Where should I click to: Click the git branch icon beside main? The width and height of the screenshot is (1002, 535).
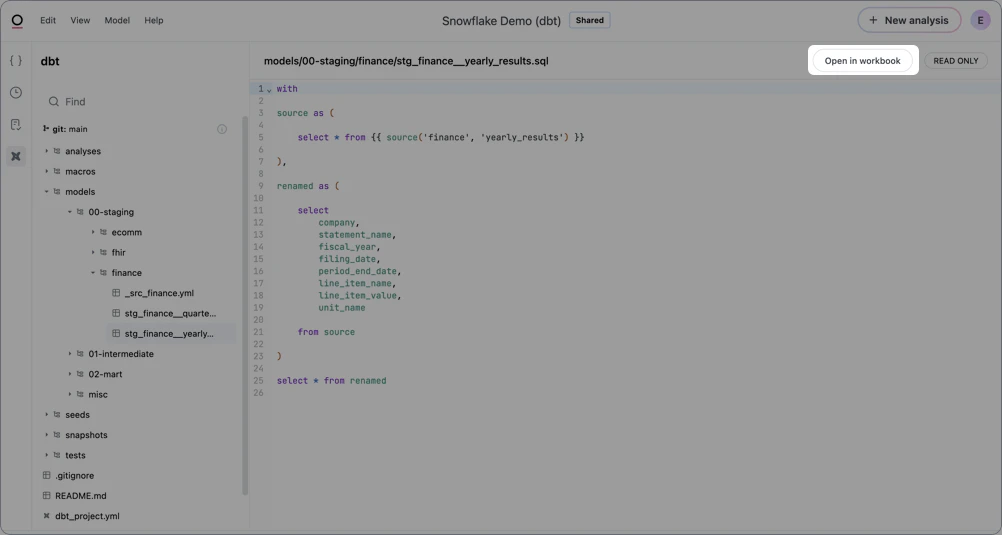point(46,128)
